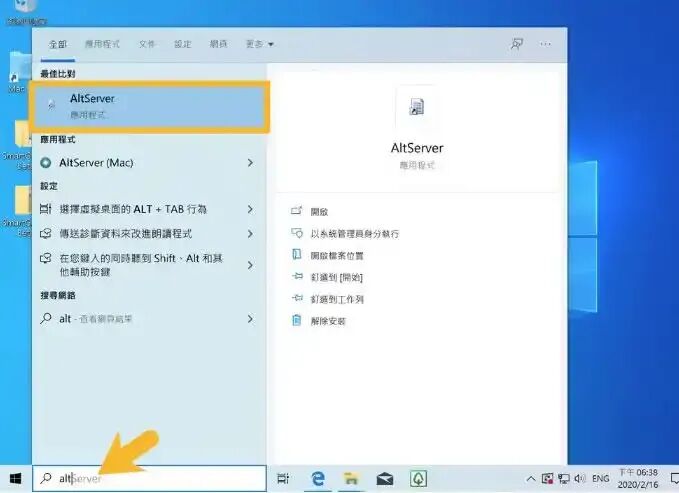Switch to the 全部 (All) search tab
The image size is (679, 493).
(58, 44)
